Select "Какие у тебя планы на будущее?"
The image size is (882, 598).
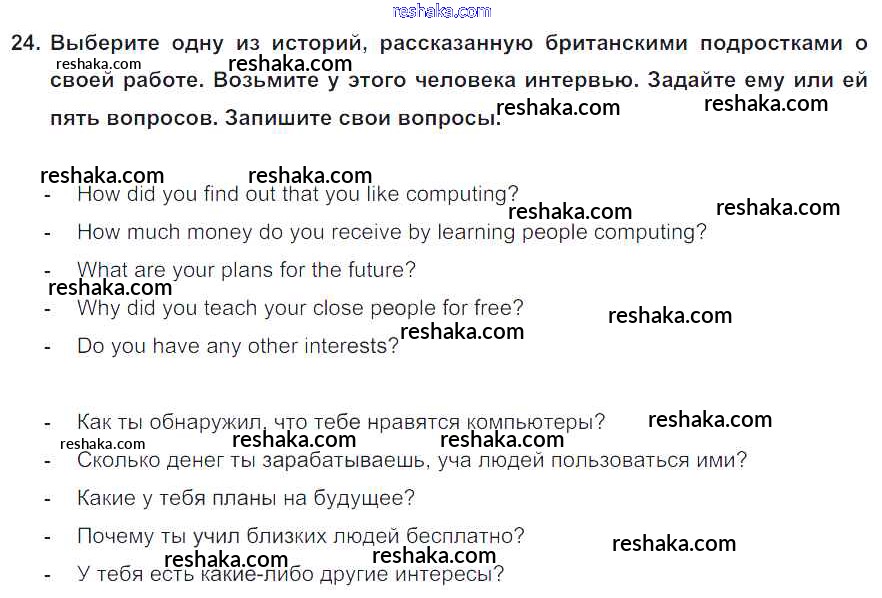(x=245, y=498)
